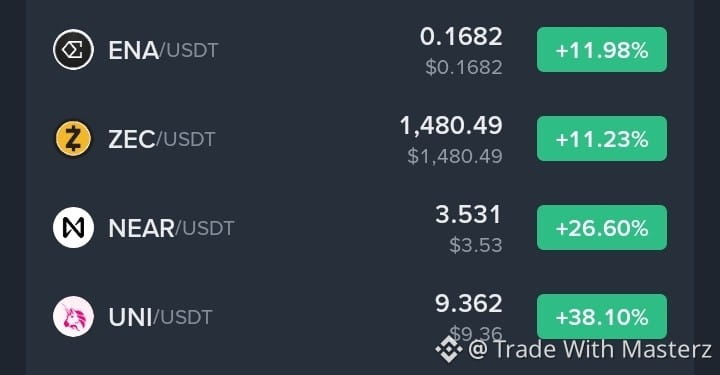Open the UNI/USDT trading pair
720x375 pixels.
(x=160, y=317)
